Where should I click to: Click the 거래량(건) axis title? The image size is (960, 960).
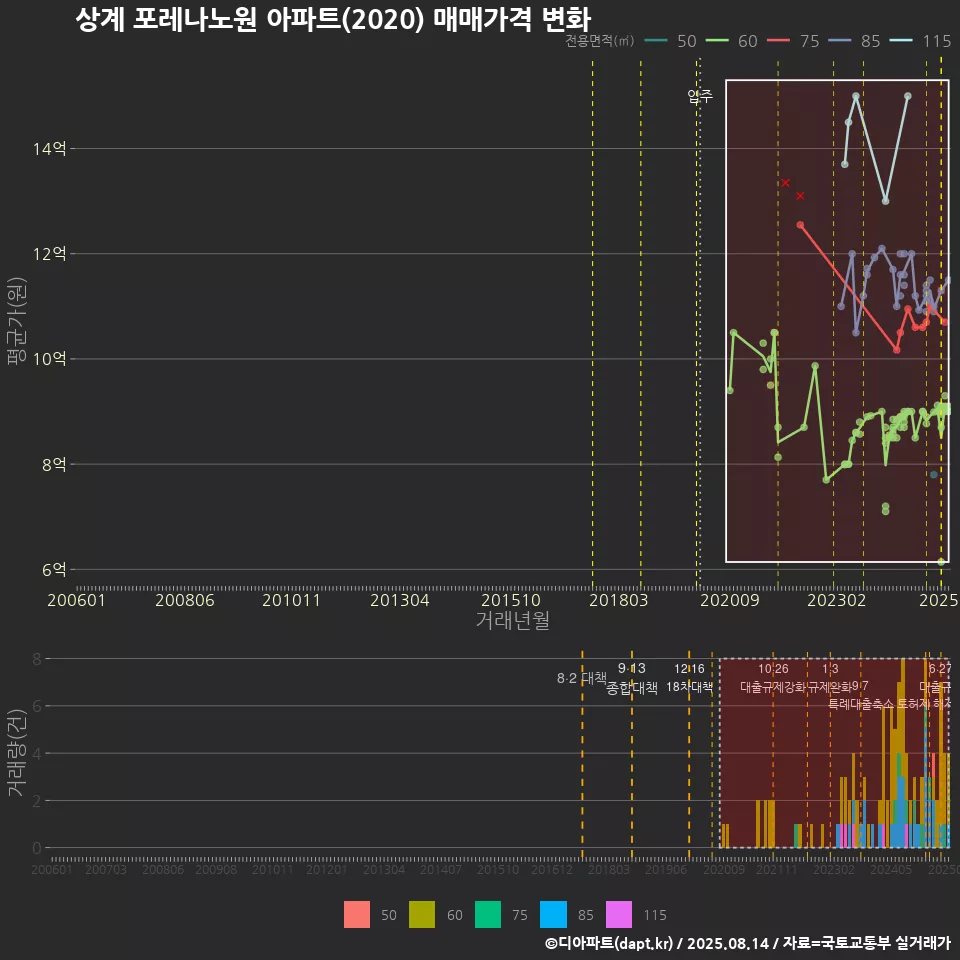(16, 752)
